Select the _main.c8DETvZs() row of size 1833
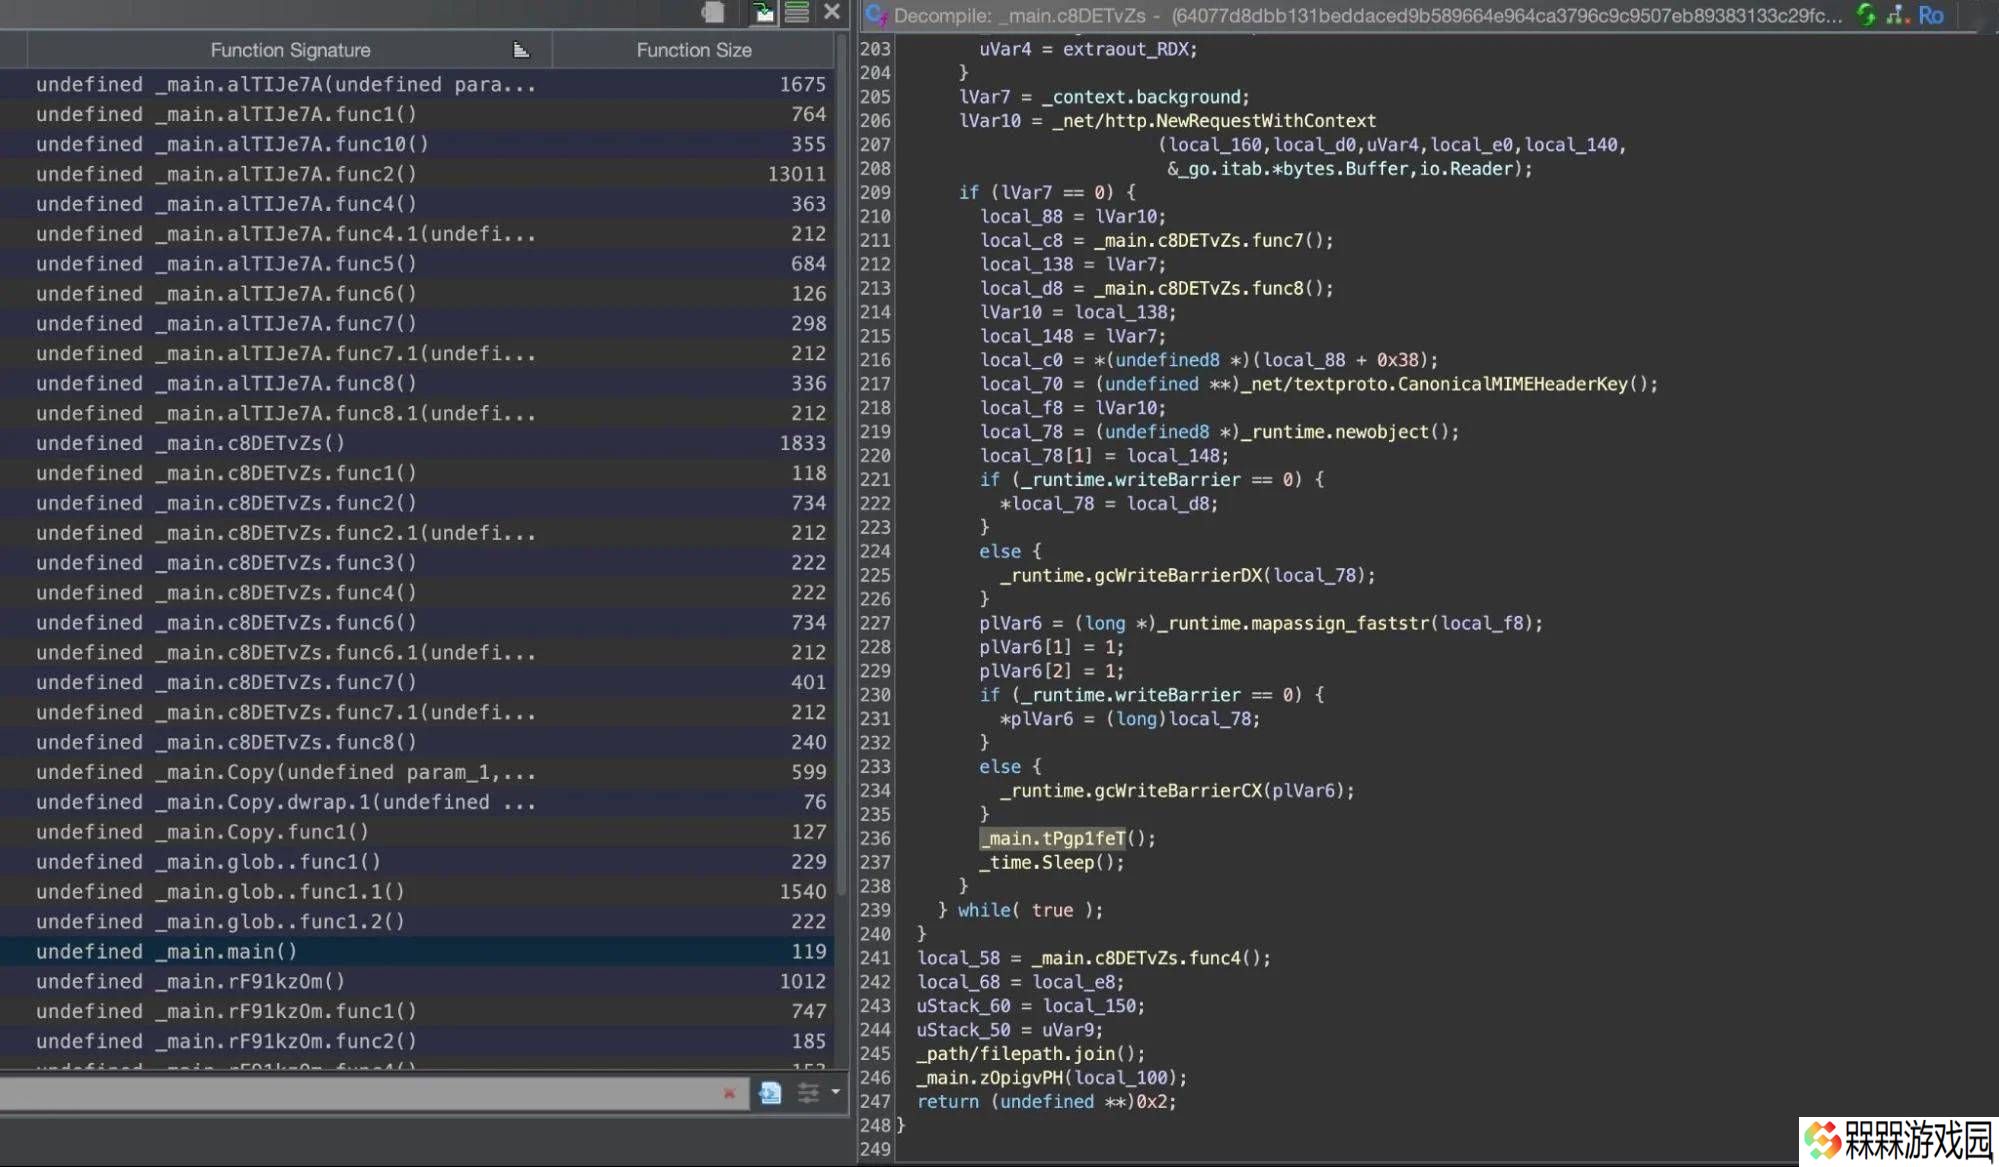The width and height of the screenshot is (1999, 1167). tap(417, 442)
